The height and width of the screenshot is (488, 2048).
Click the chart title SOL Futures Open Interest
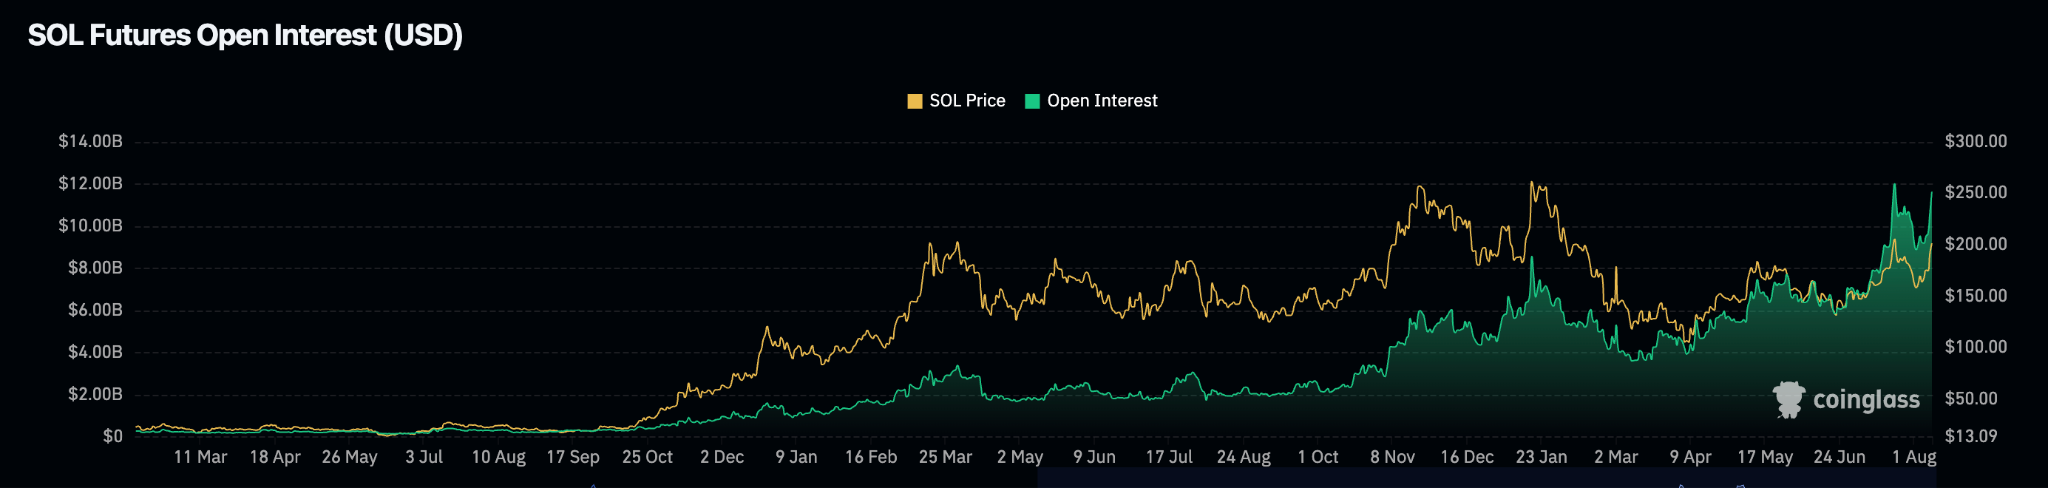[245, 35]
